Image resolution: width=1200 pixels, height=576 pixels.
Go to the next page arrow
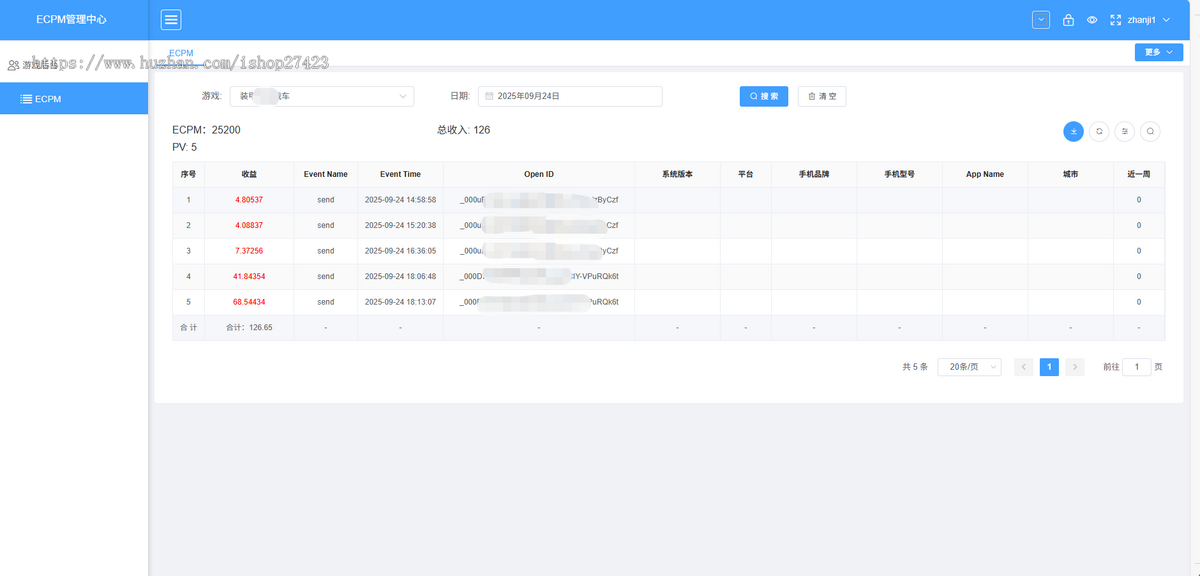(x=1075, y=367)
